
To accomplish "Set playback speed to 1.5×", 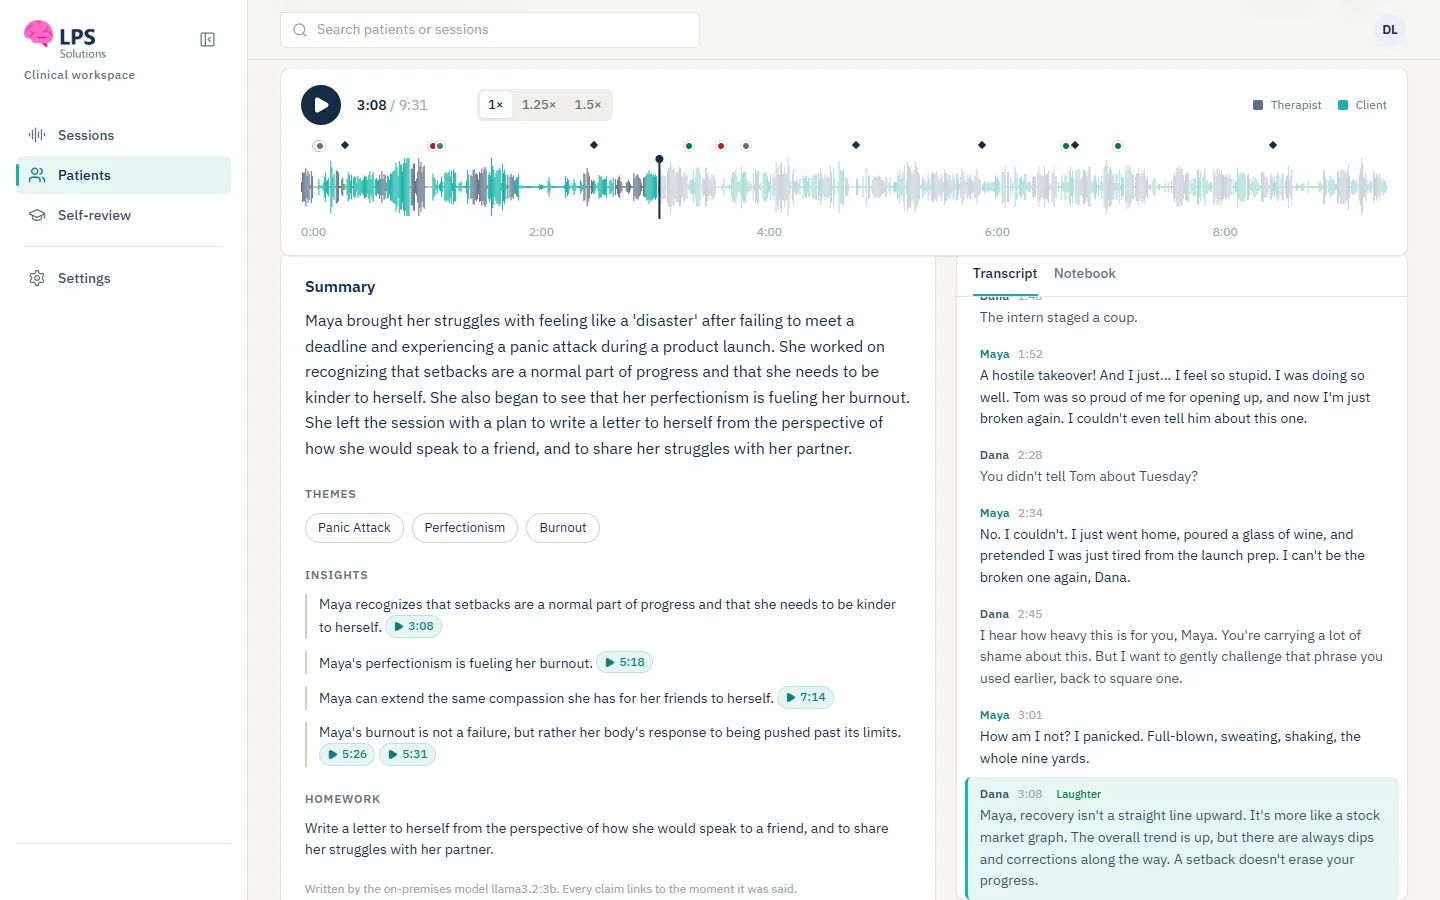I will point(588,105).
